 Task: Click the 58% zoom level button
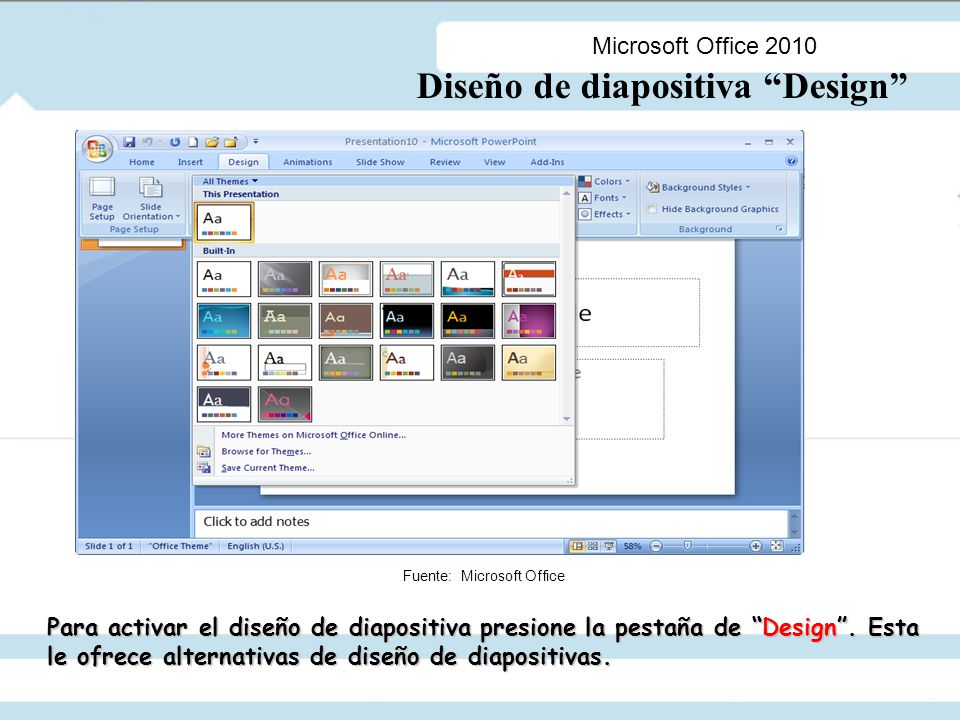point(632,546)
